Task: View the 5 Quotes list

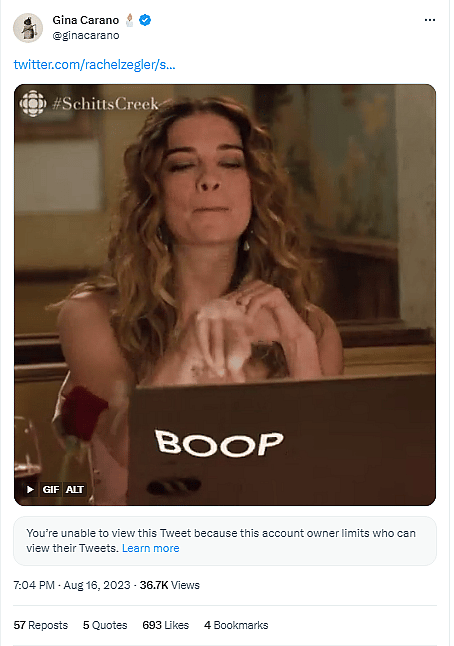Action: point(105,625)
